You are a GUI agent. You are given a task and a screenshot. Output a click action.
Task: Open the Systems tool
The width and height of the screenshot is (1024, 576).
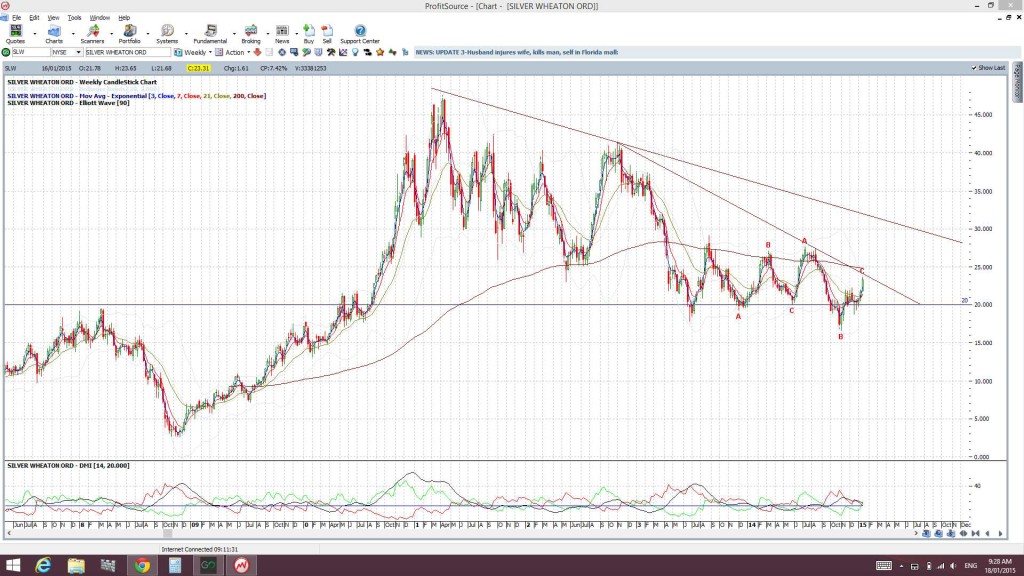pos(167,34)
